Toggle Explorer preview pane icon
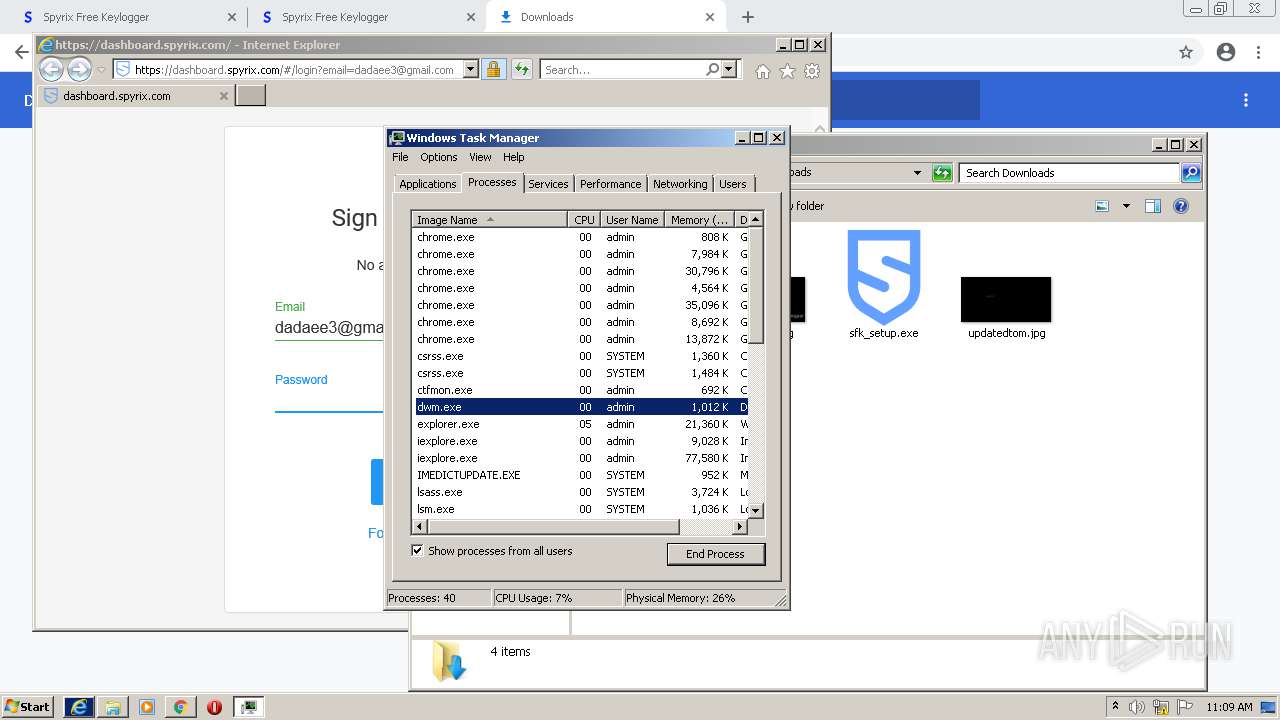This screenshot has height=720, width=1280. 1152,206
